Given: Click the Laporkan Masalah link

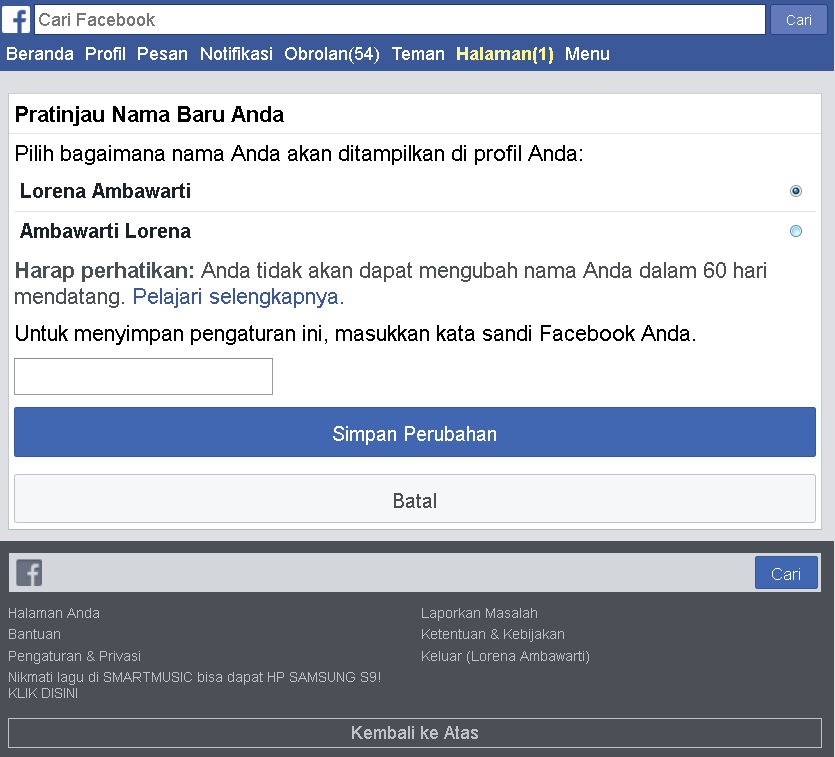Looking at the screenshot, I should (x=479, y=613).
